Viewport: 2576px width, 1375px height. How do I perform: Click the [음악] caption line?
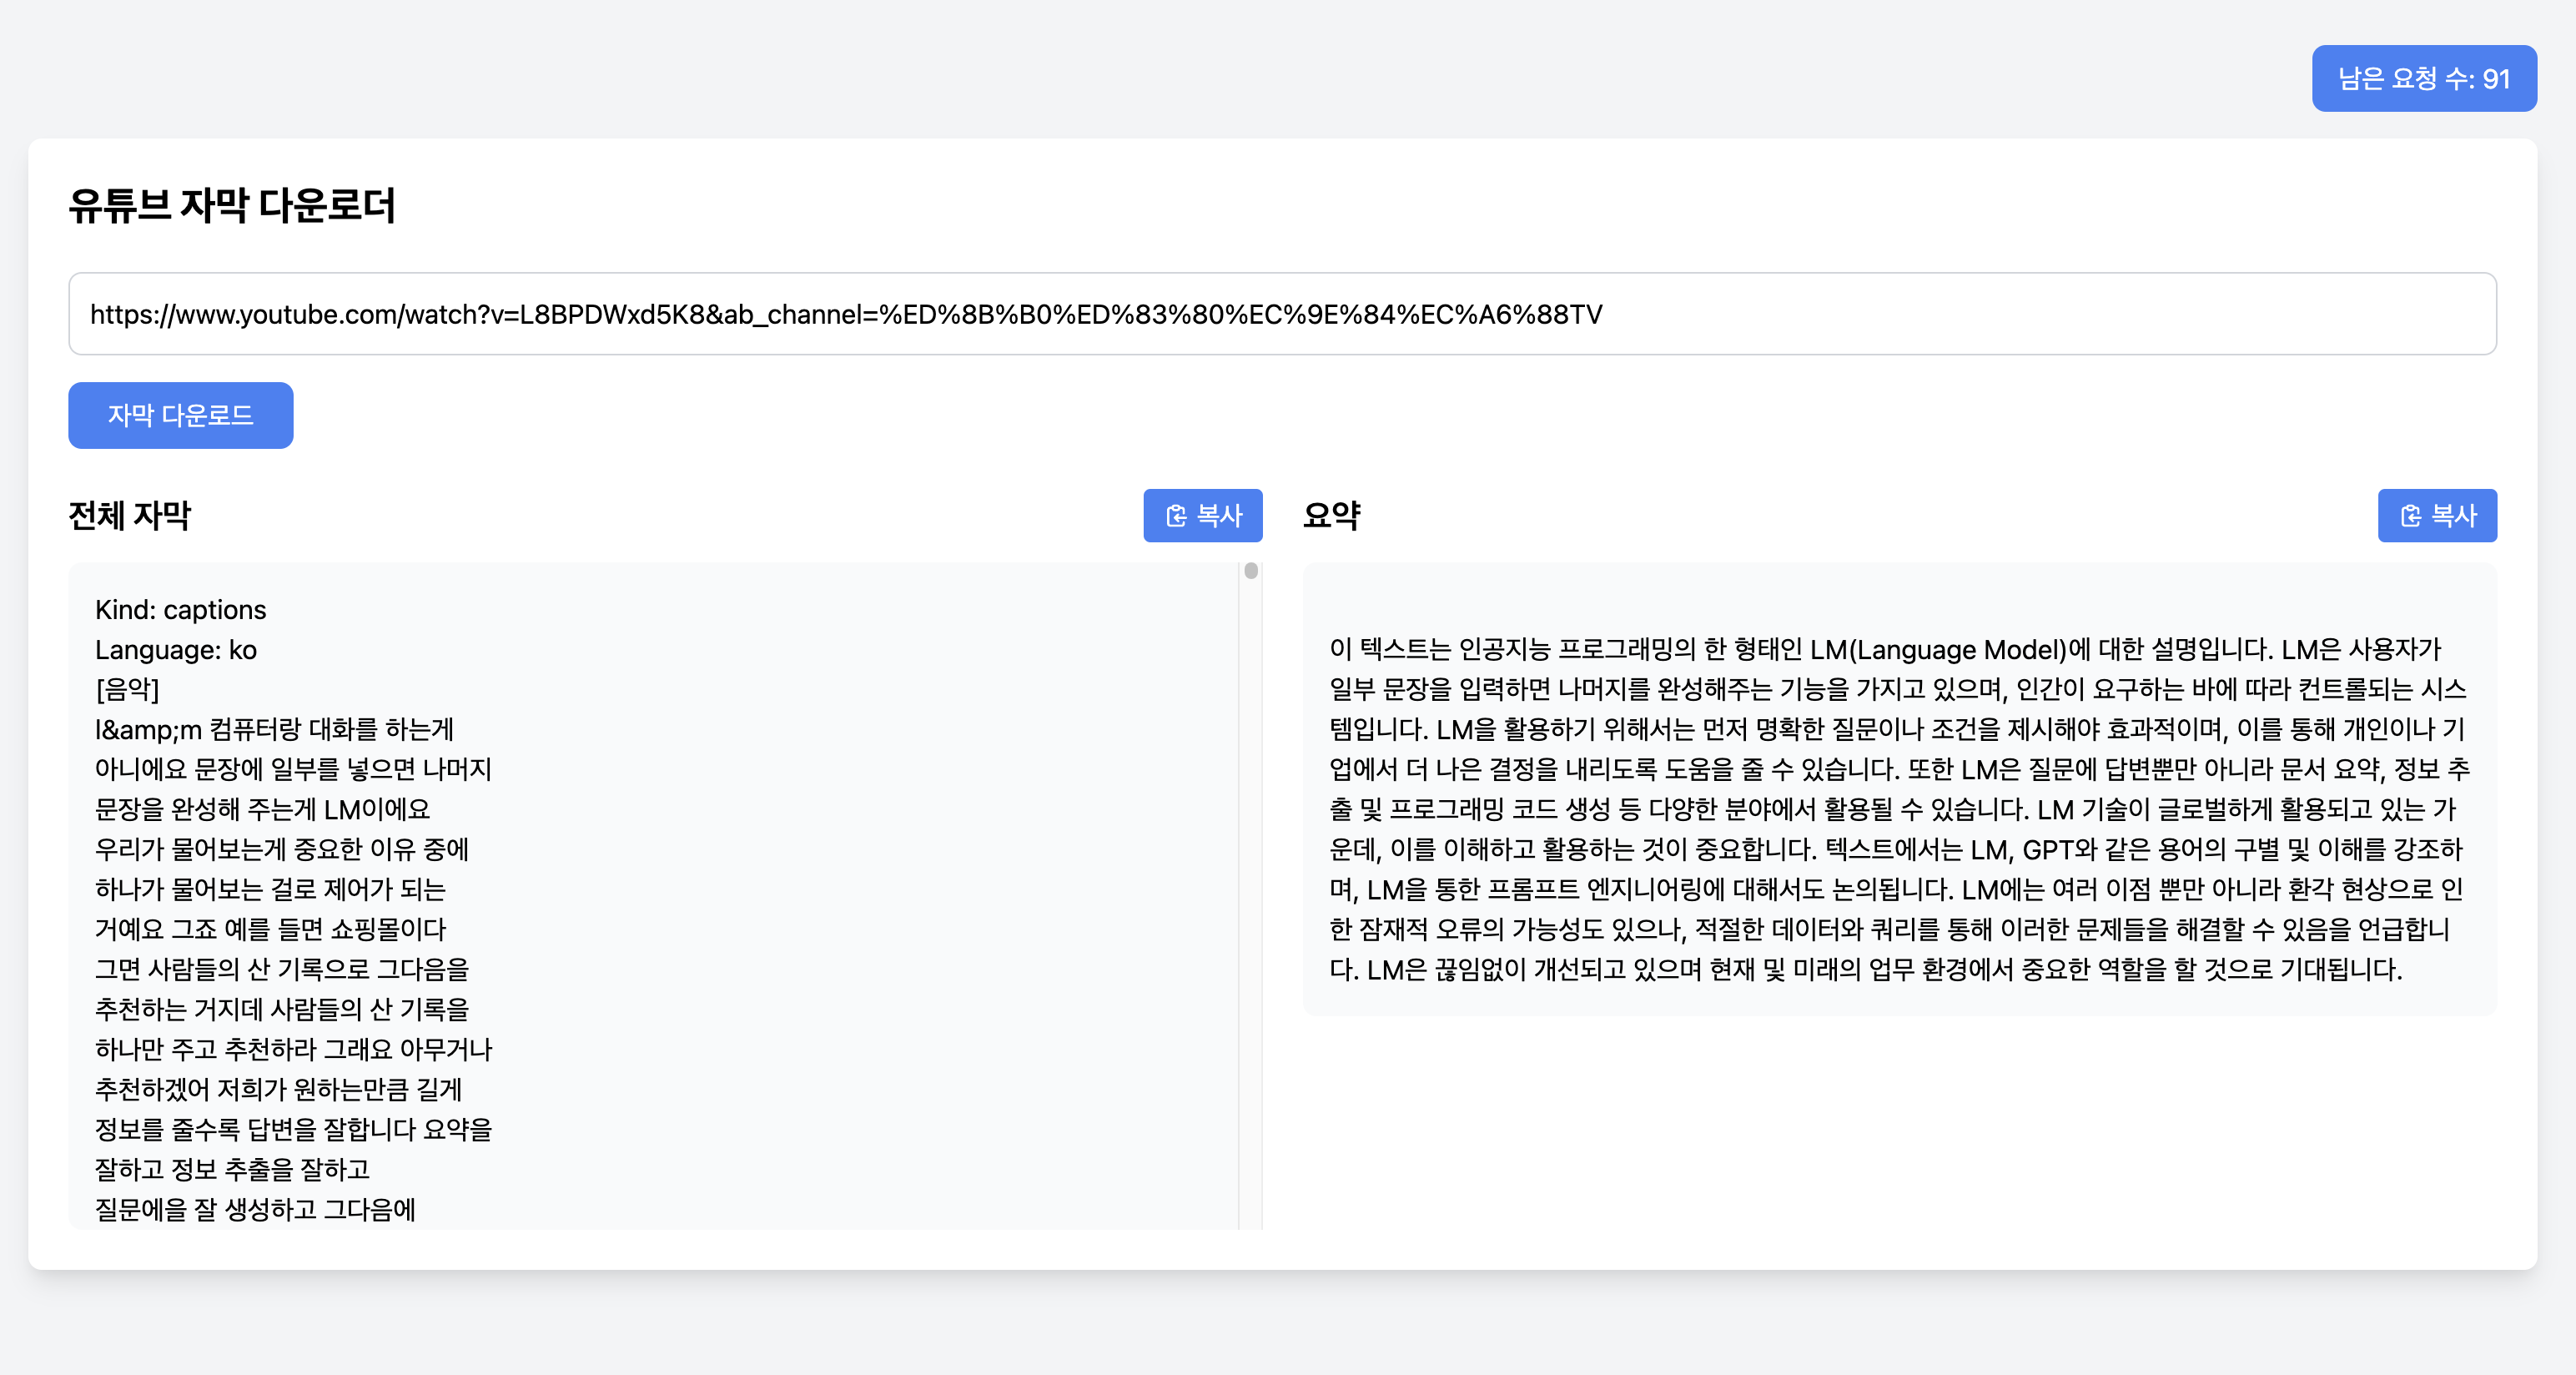127,690
